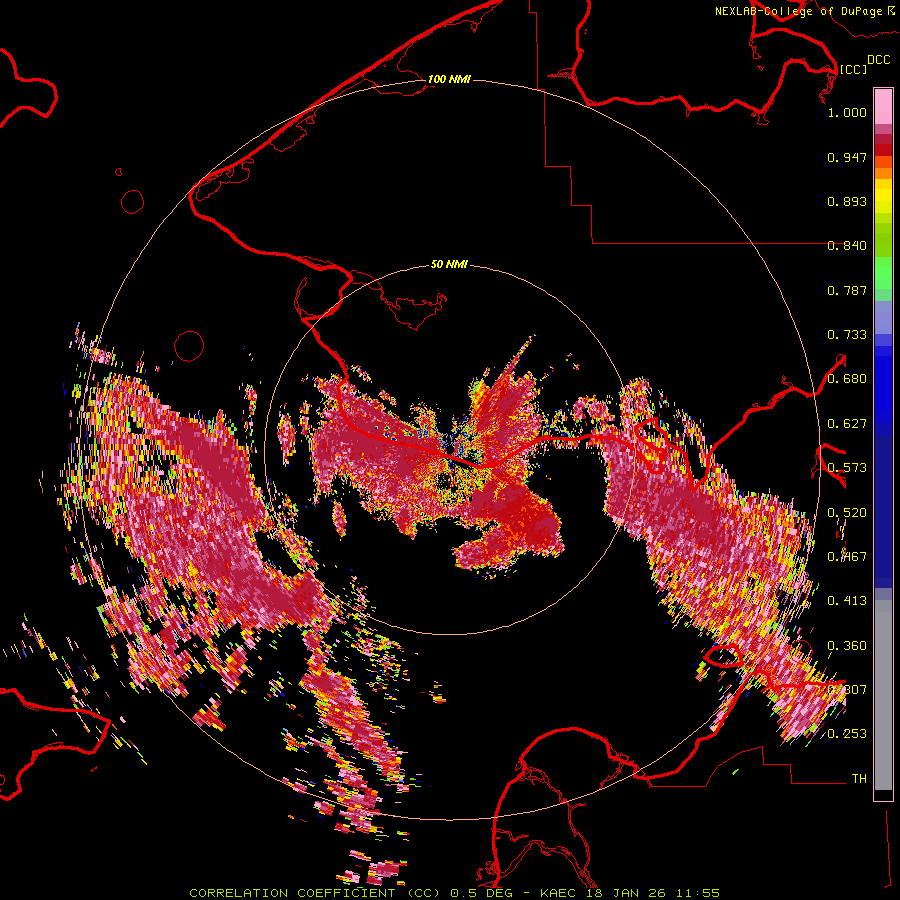The image size is (900, 900).
Task: Click the 0.733 value on the color scale
Action: pos(847,335)
